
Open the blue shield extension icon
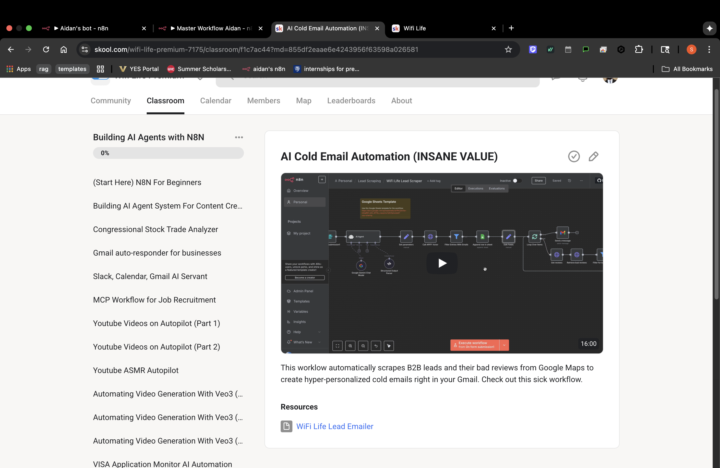pos(533,50)
